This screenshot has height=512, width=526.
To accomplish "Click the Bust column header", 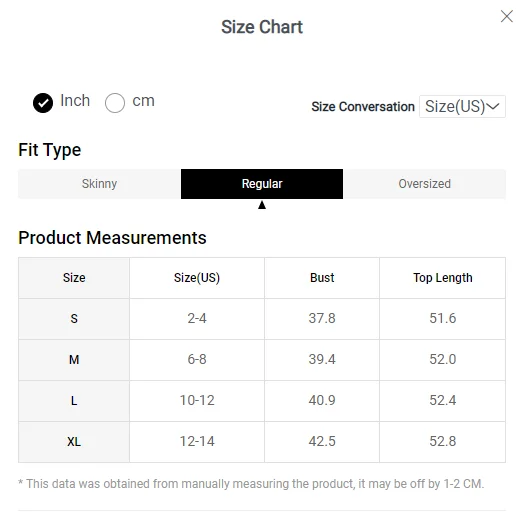I will coord(322,278).
